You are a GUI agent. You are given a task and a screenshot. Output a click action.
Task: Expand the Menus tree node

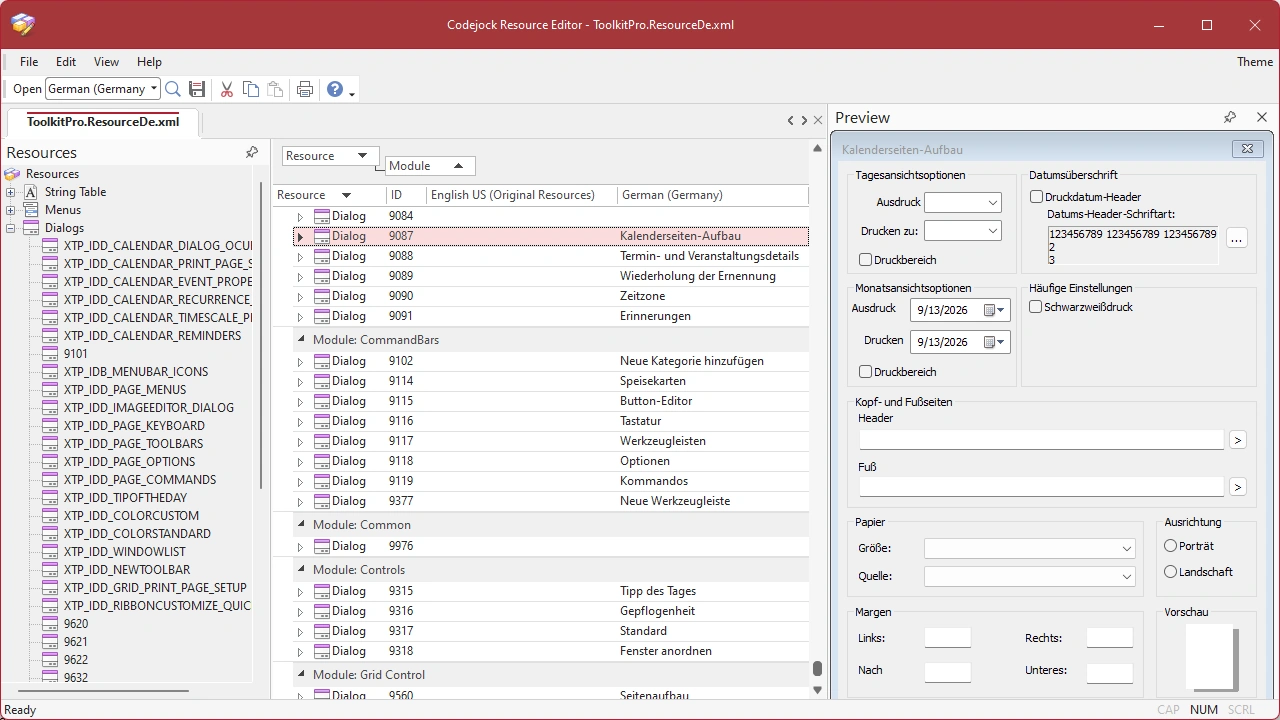click(x=11, y=210)
